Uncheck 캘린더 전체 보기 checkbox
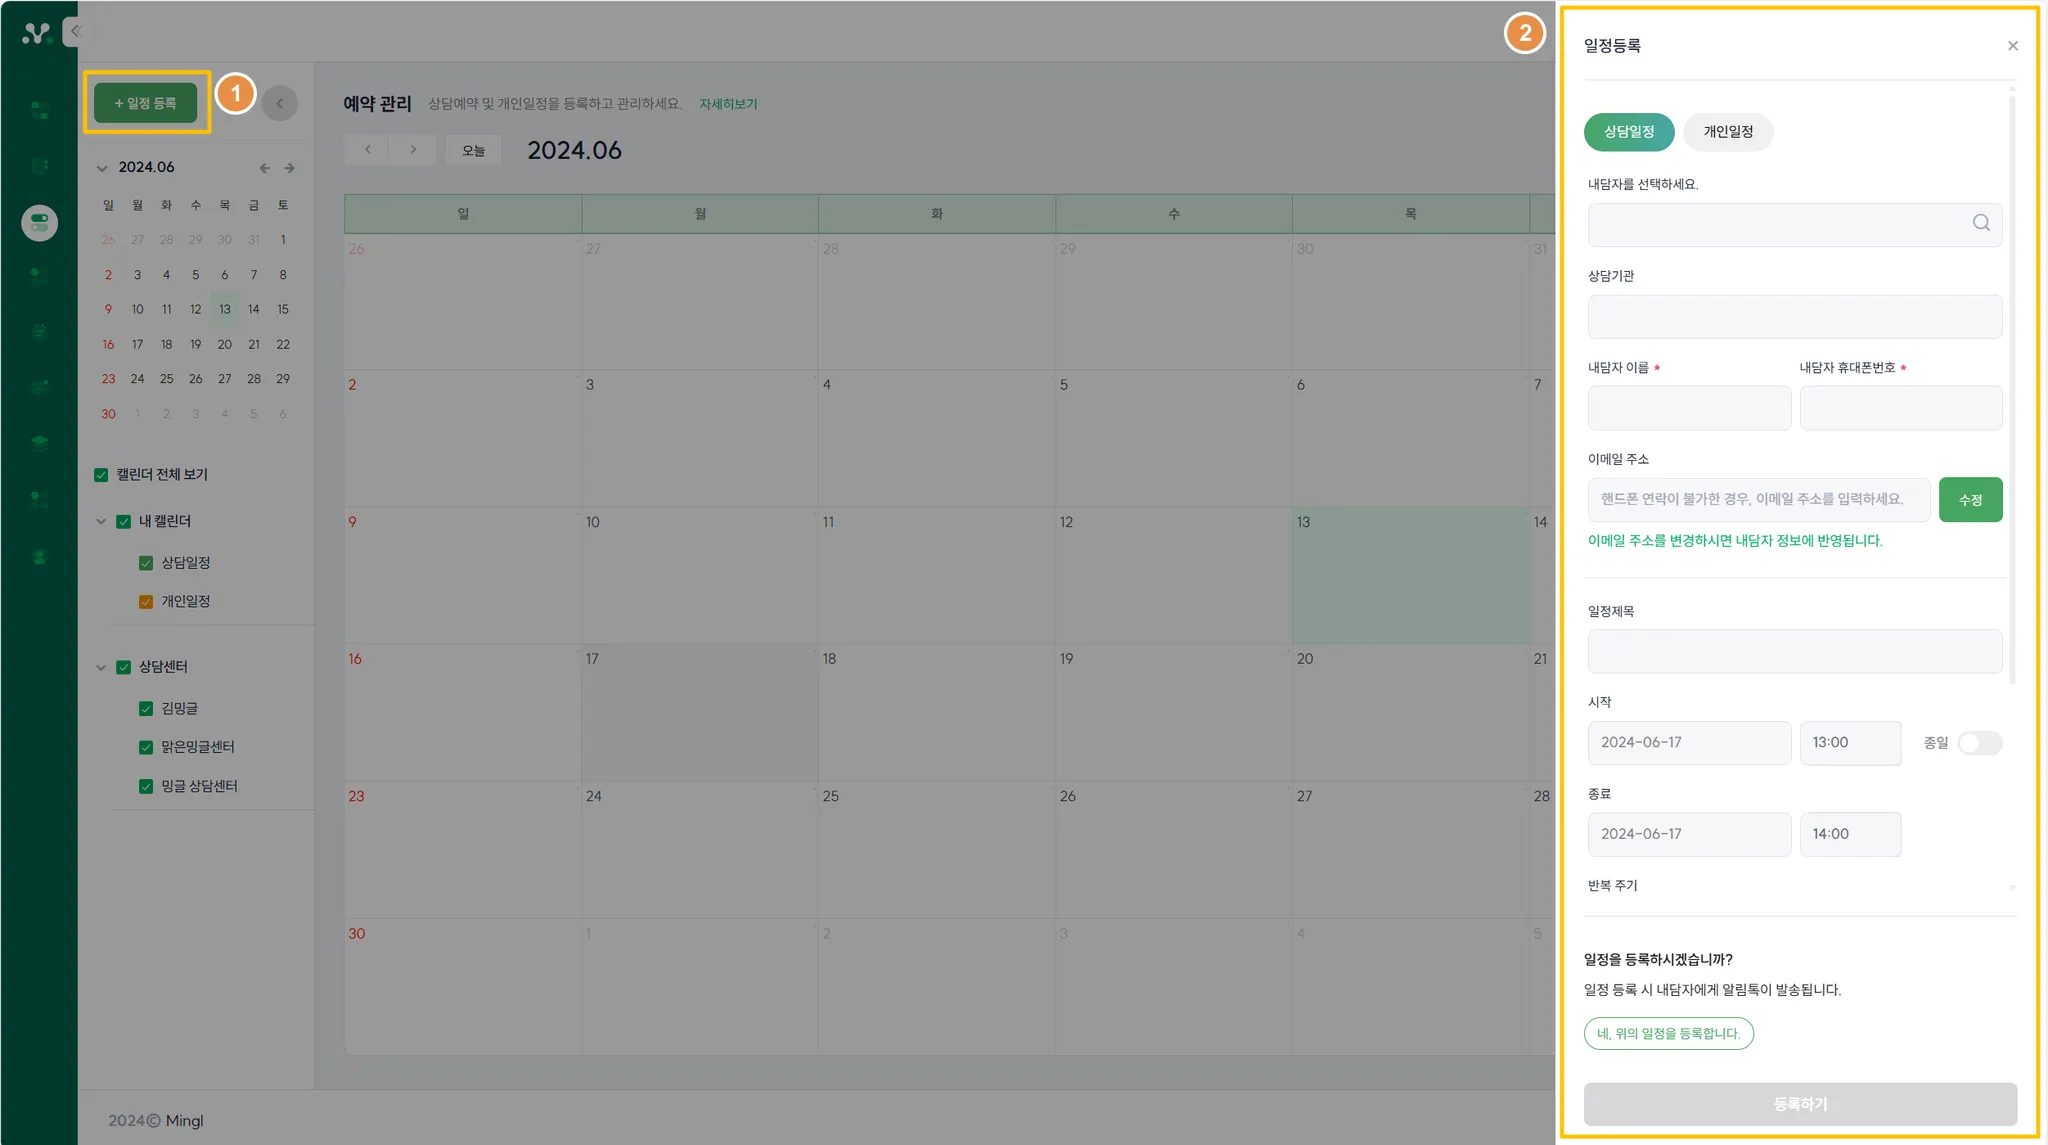 coord(101,475)
